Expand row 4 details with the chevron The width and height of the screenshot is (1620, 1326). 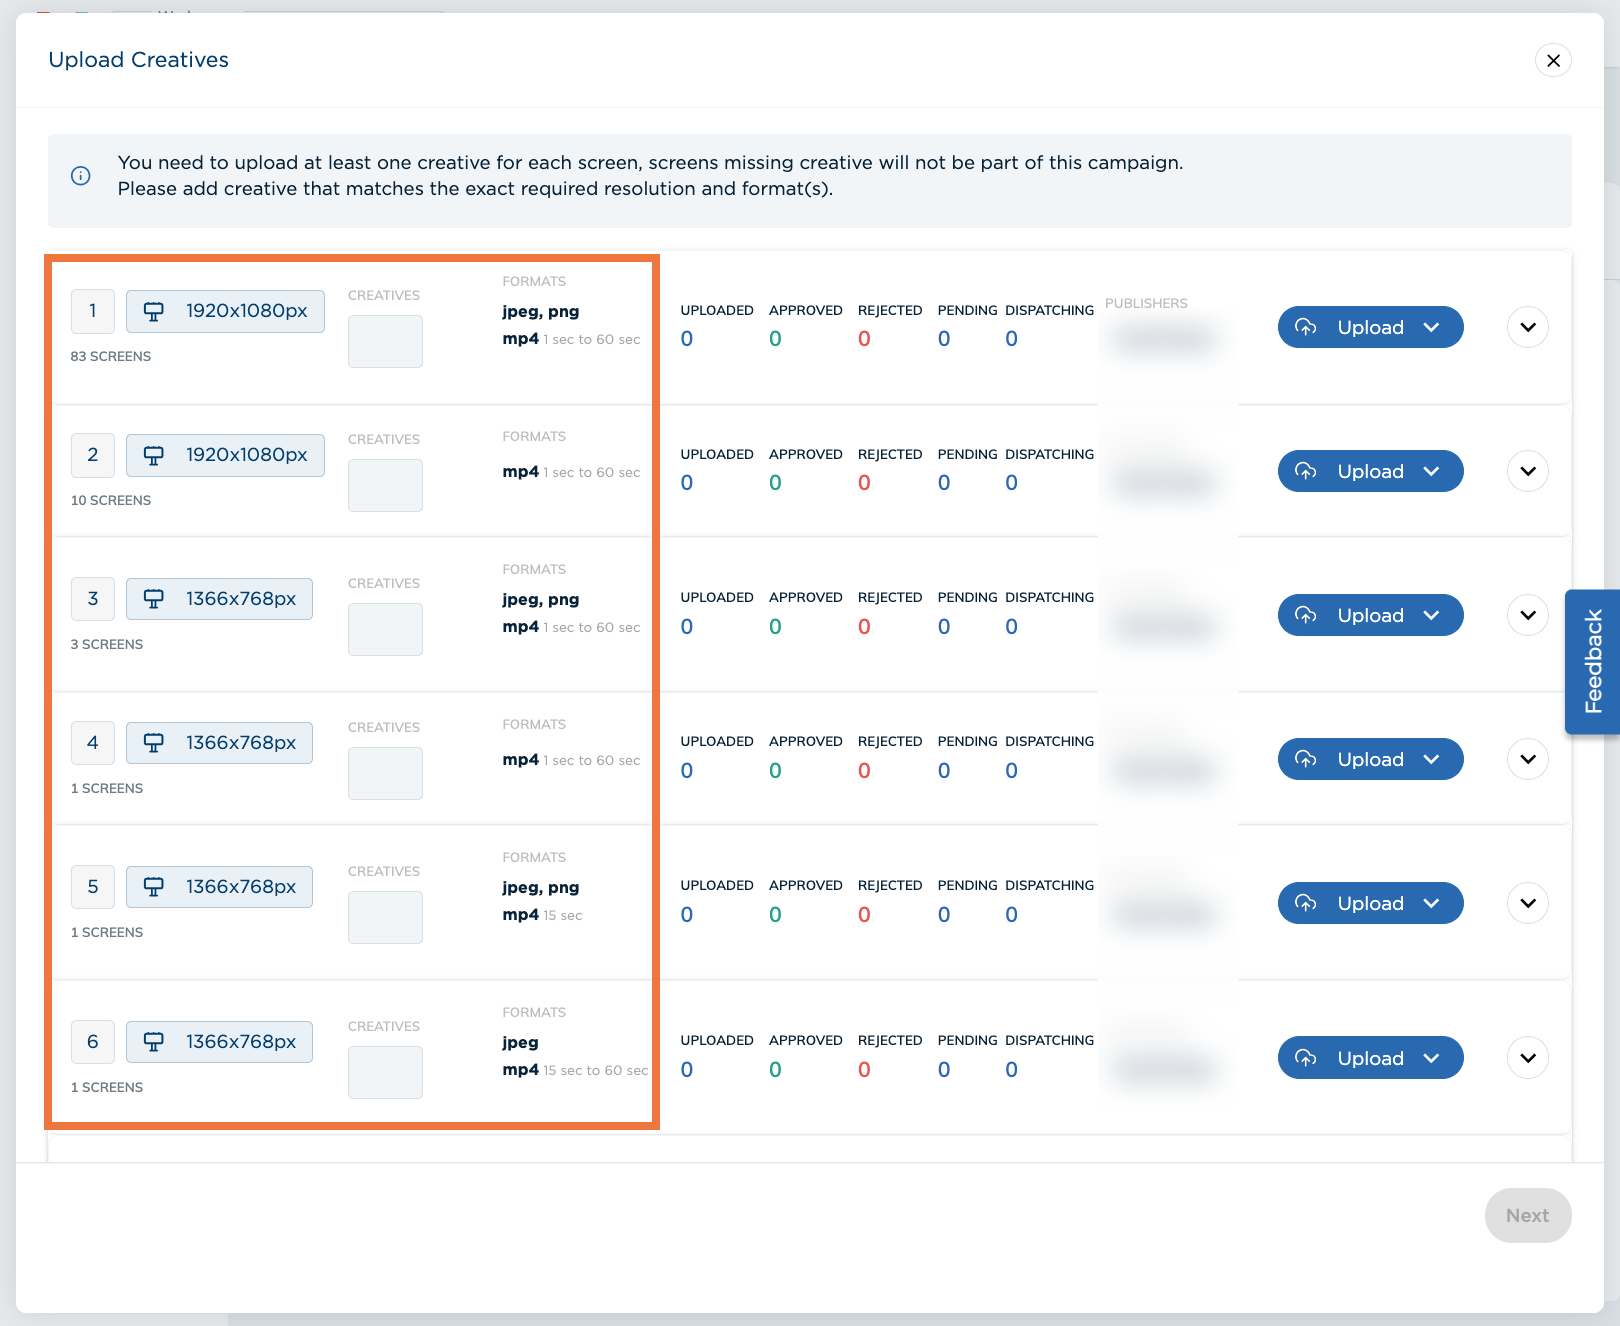pos(1528,759)
